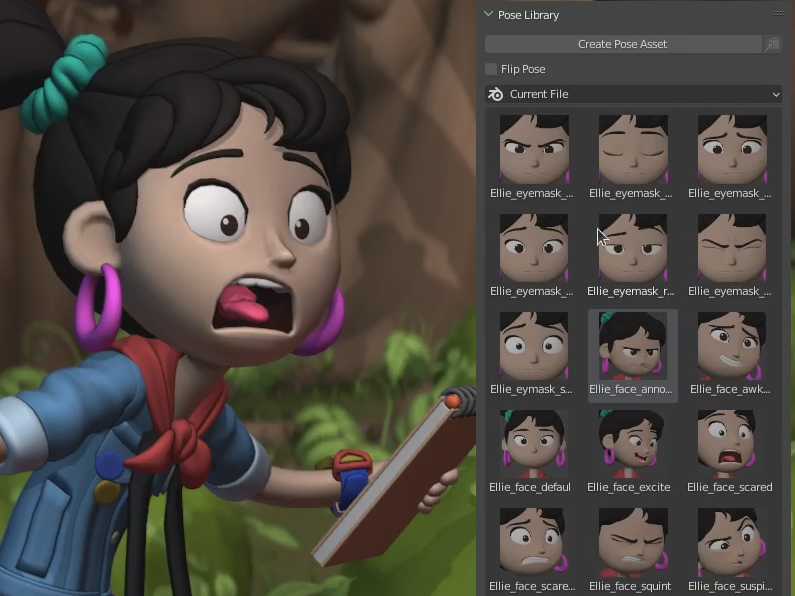Click Create Pose Asset button
This screenshot has width=795, height=596.
(623, 44)
